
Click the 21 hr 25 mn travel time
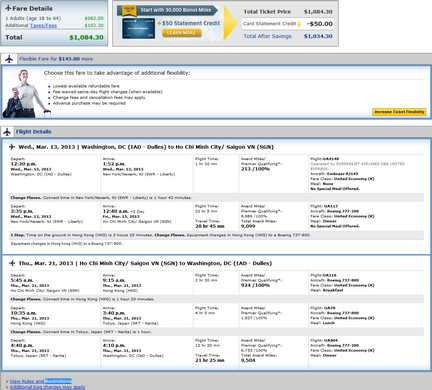coord(210,360)
